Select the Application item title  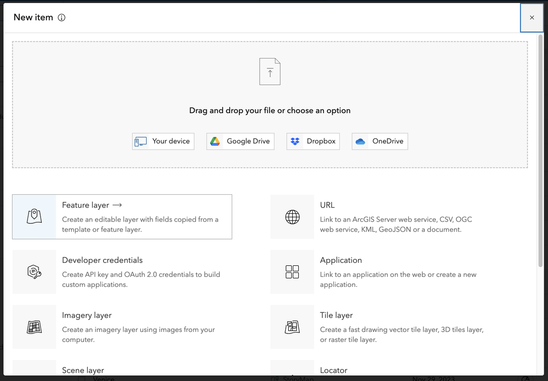pyautogui.click(x=341, y=260)
